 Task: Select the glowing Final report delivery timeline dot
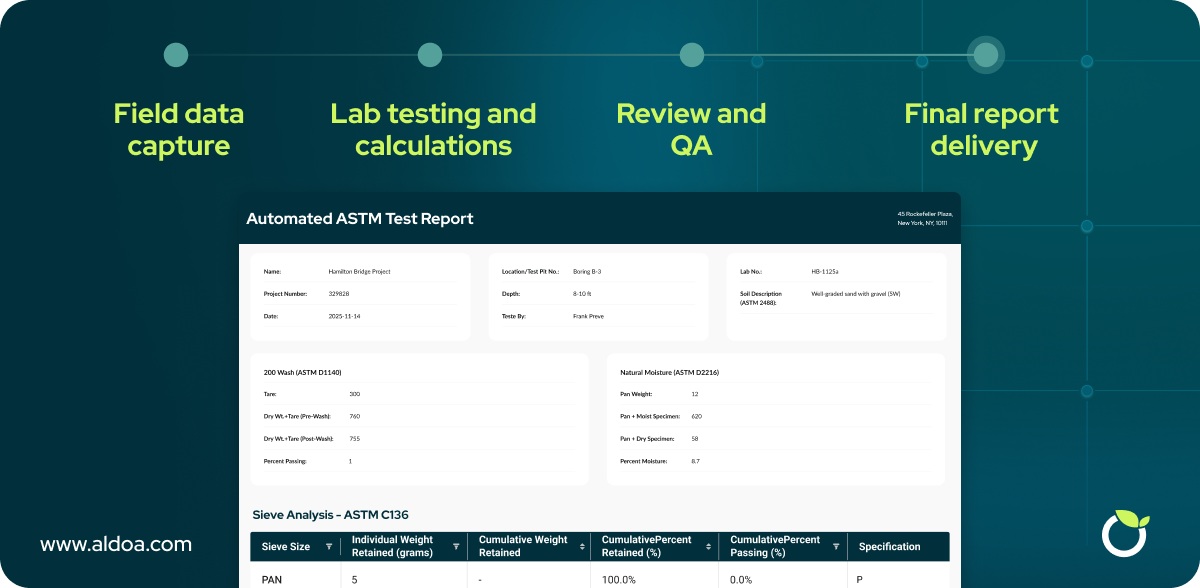(x=985, y=54)
